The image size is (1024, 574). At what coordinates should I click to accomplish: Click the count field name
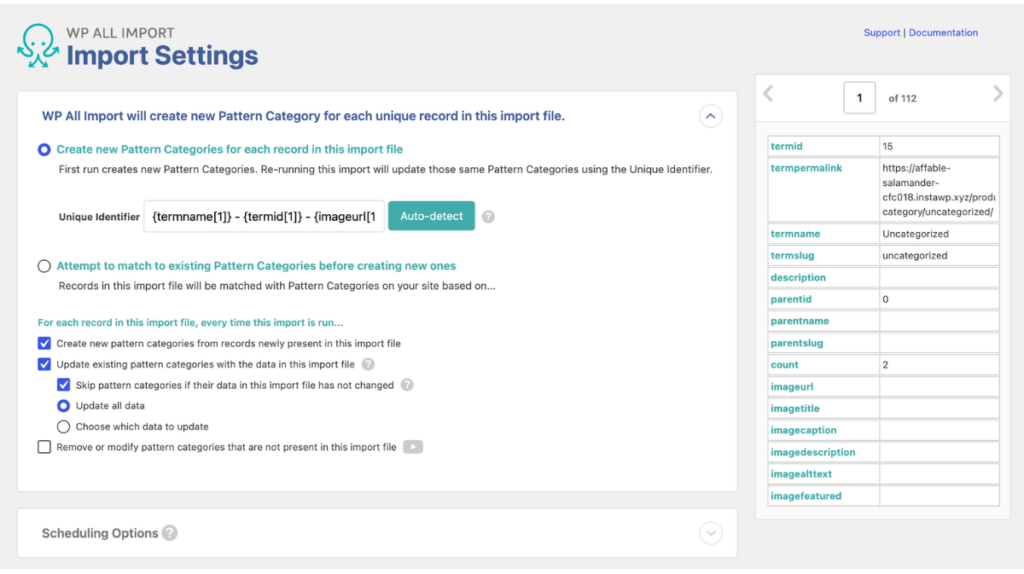(x=784, y=365)
